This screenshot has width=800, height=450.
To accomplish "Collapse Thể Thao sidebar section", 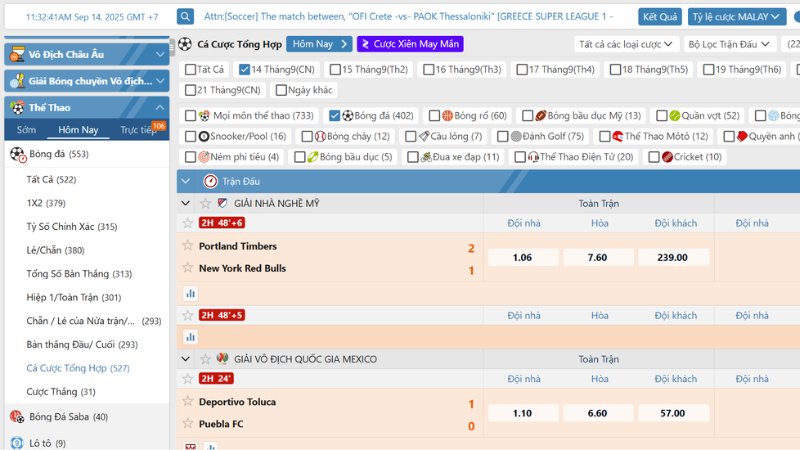I will tap(160, 107).
